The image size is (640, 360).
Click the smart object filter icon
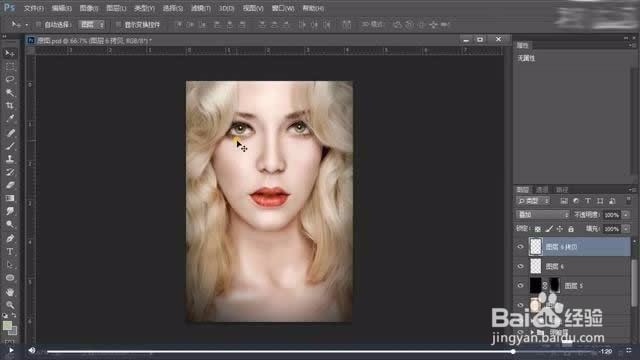coord(612,201)
